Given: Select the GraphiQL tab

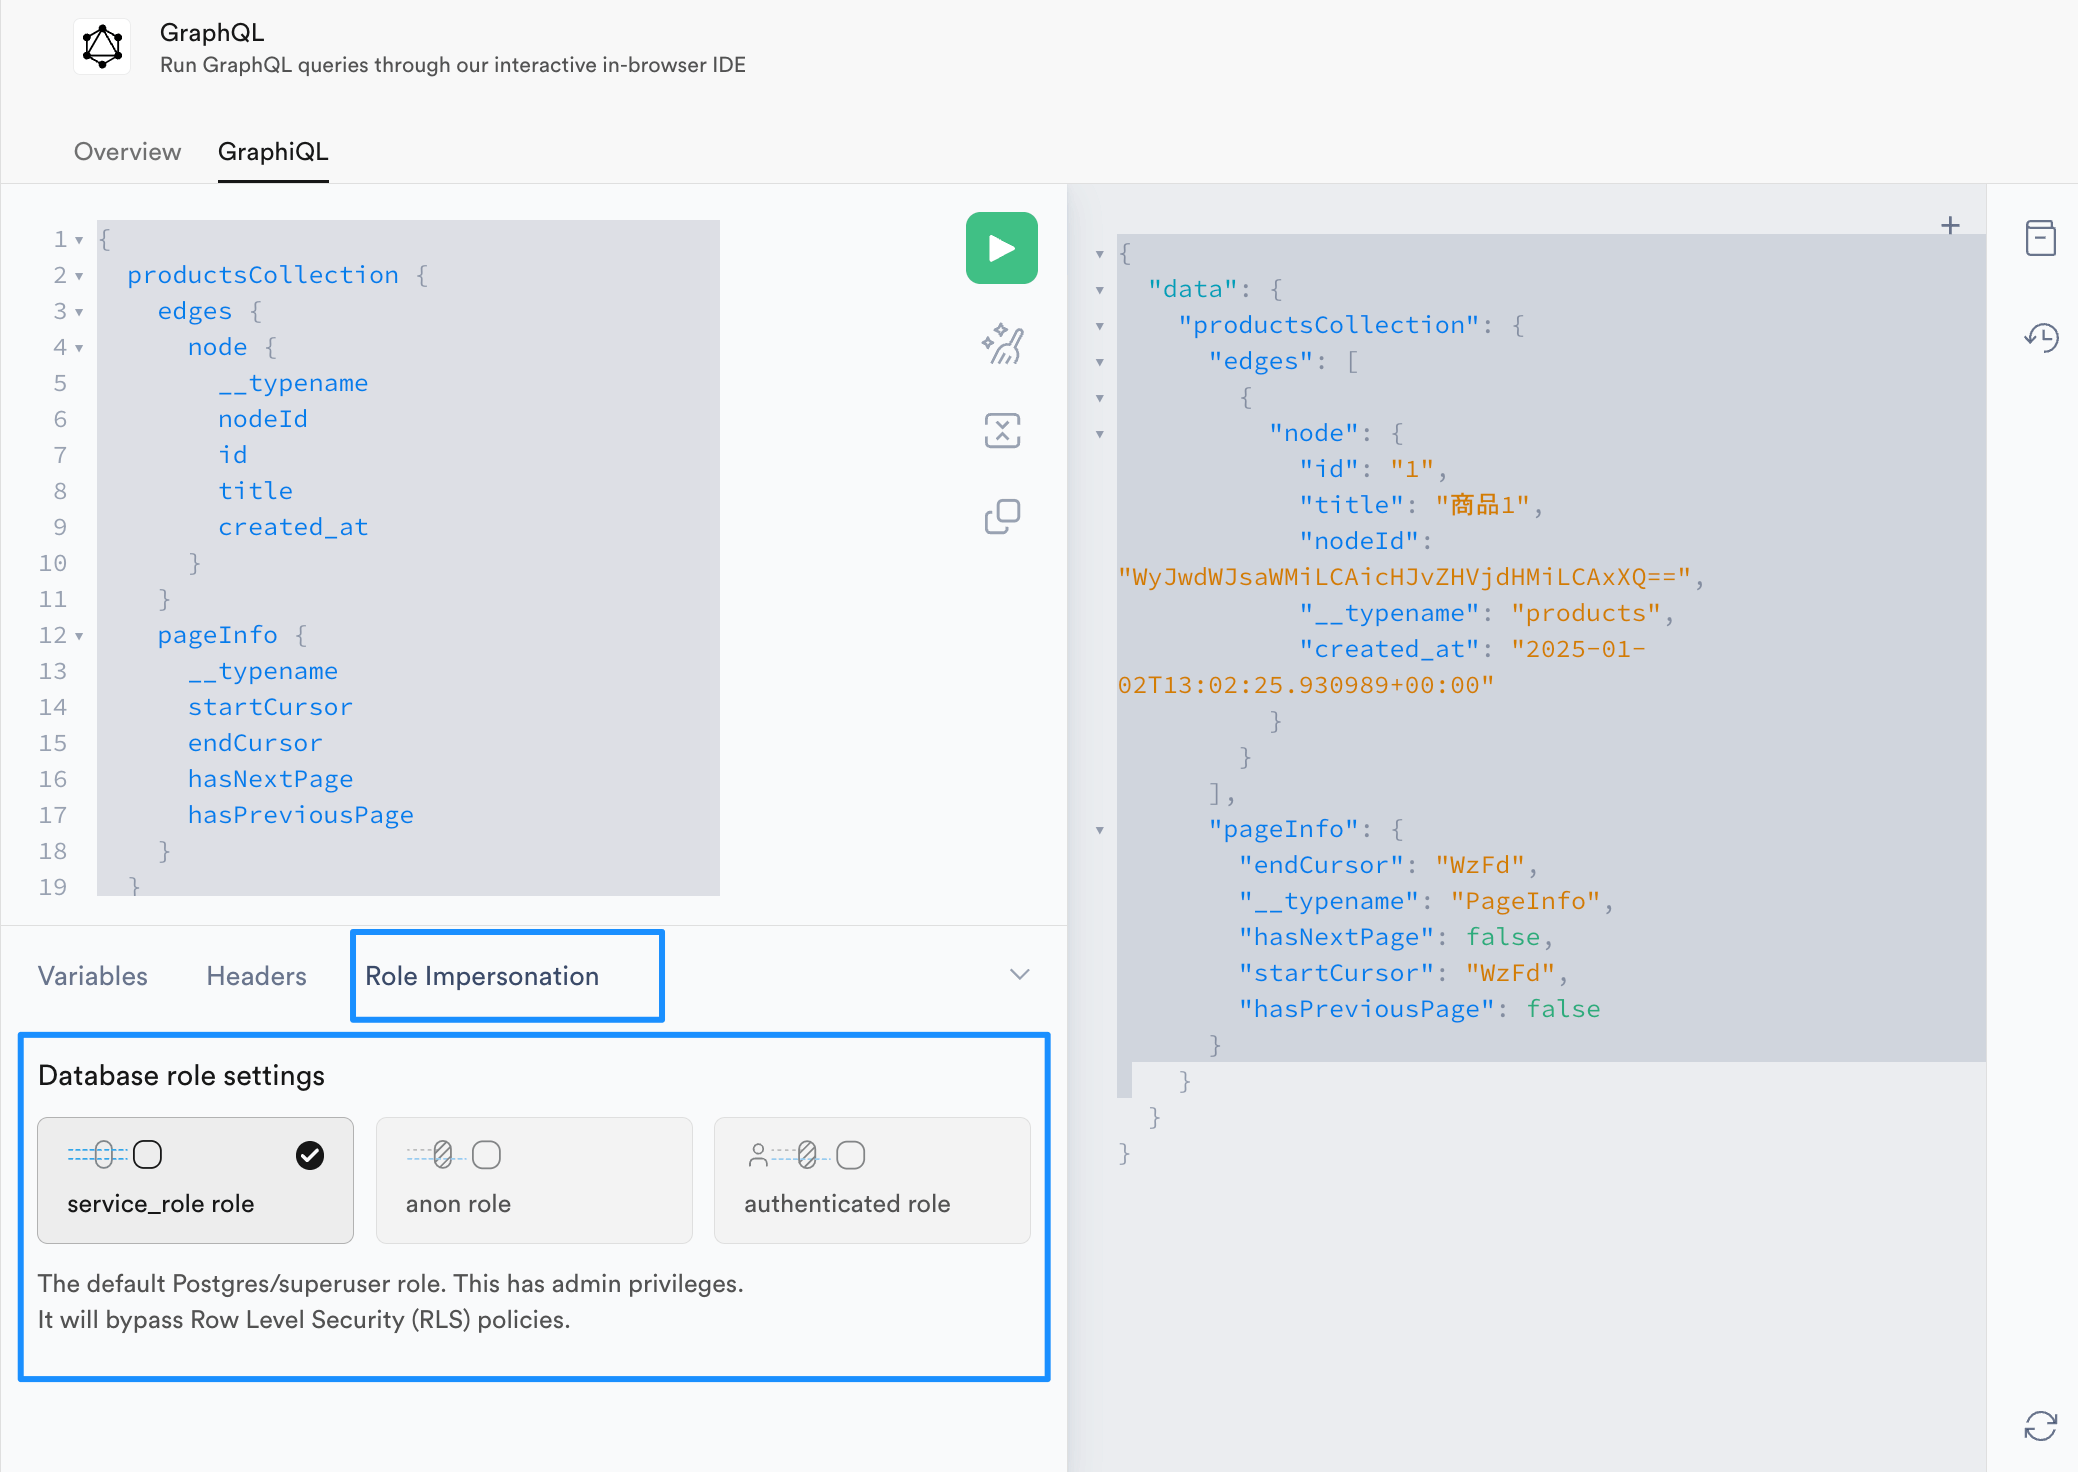Looking at the screenshot, I should tap(273, 152).
